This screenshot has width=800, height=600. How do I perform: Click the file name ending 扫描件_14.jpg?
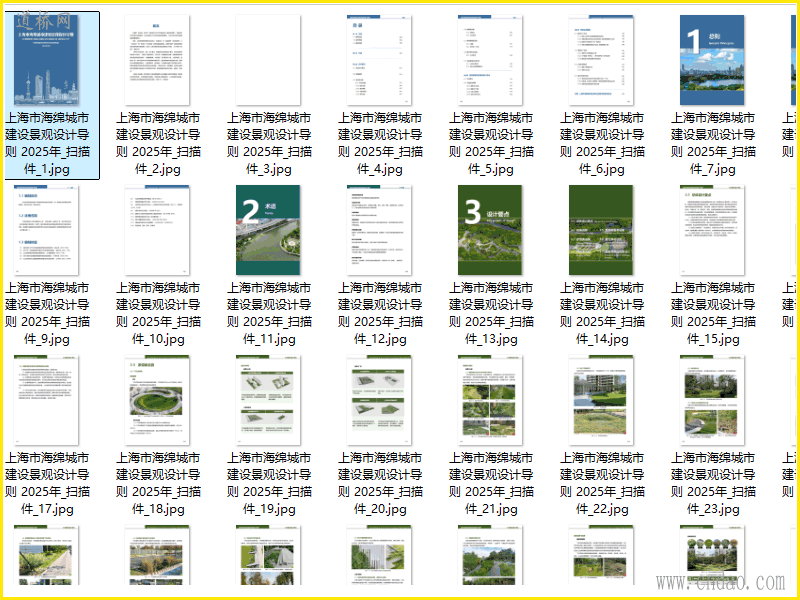coord(602,313)
